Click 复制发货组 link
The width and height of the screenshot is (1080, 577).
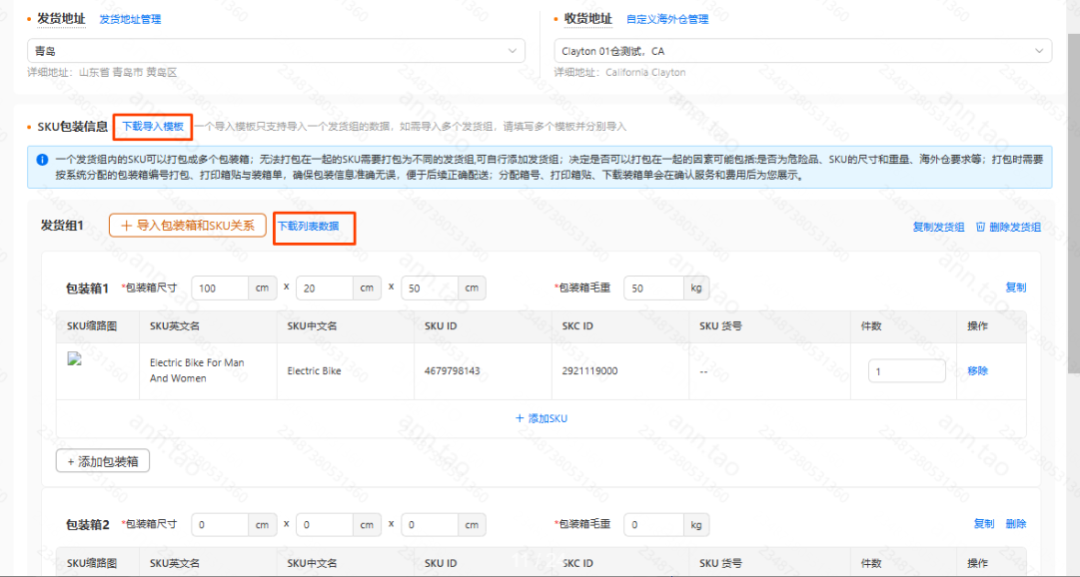click(938, 227)
